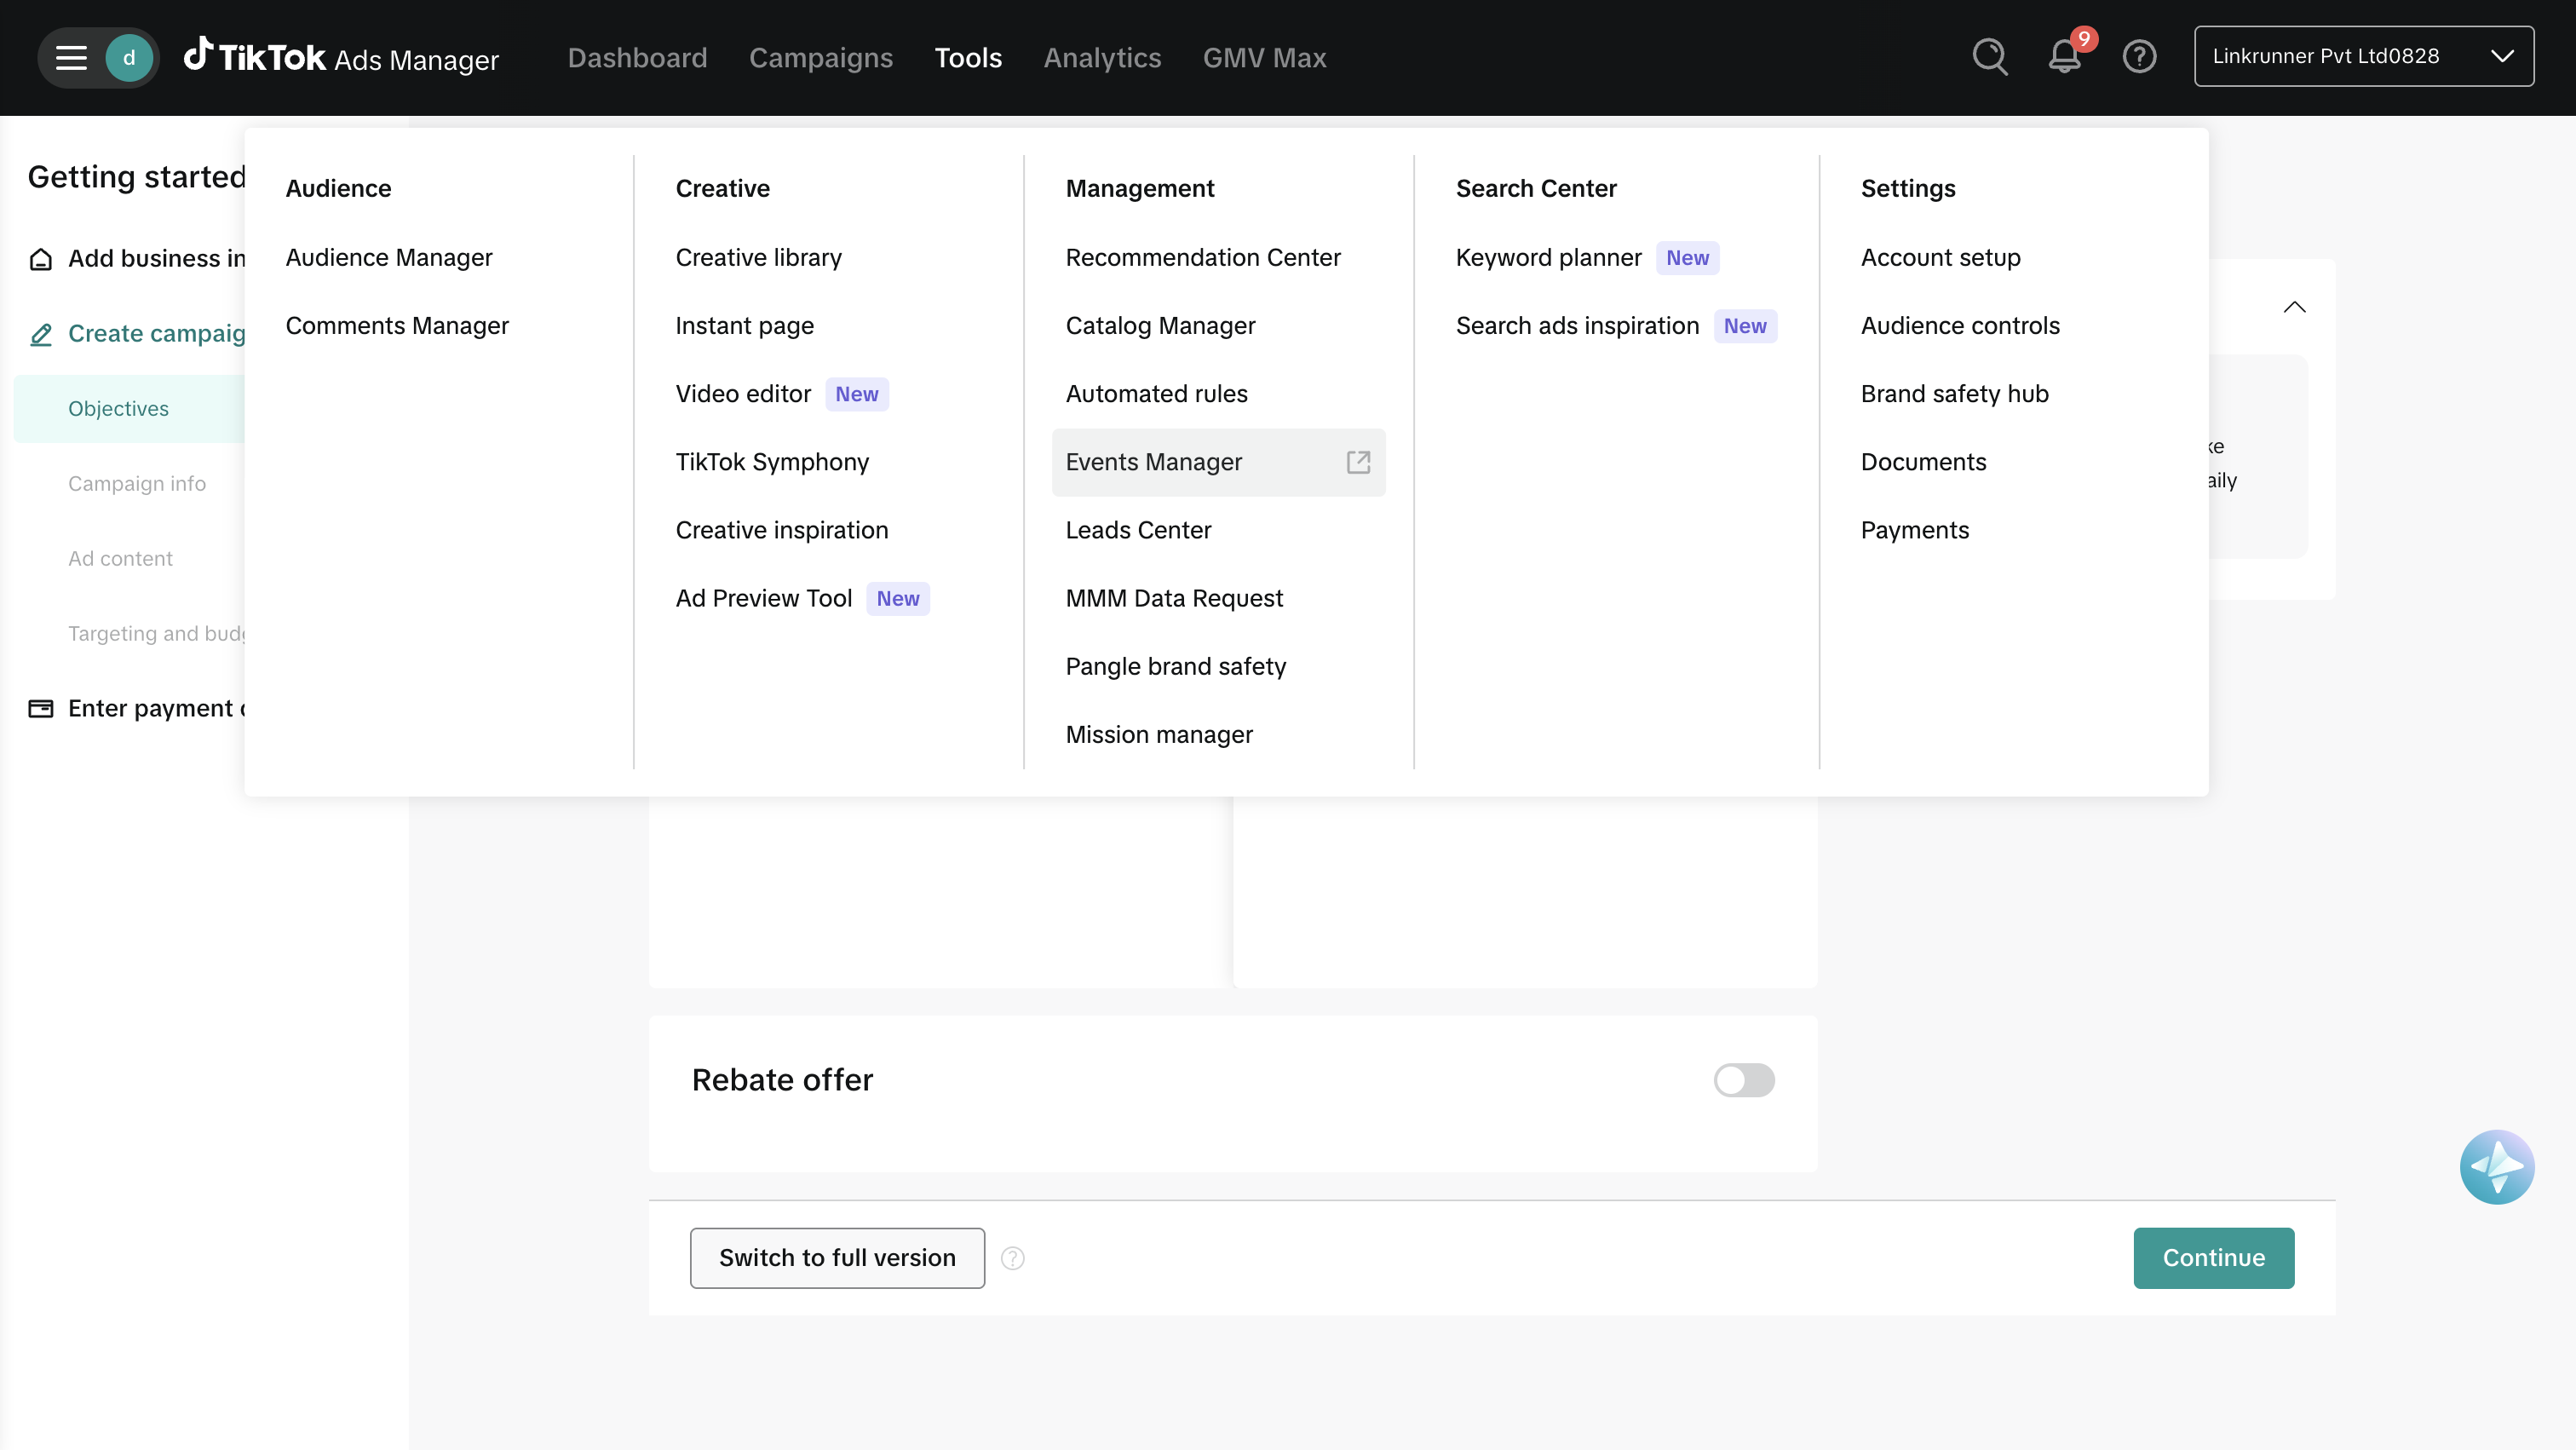Open the hamburger navigation menu
Screen dimensions: 2576x1450
(x=70, y=58)
